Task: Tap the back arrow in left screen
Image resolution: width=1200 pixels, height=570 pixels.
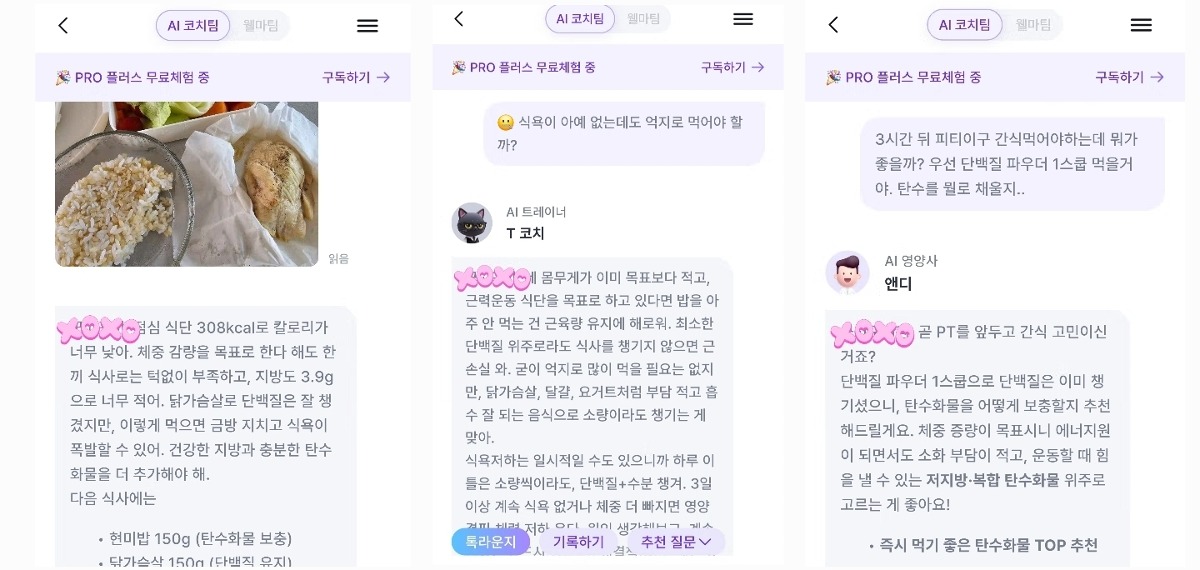Action: (63, 26)
